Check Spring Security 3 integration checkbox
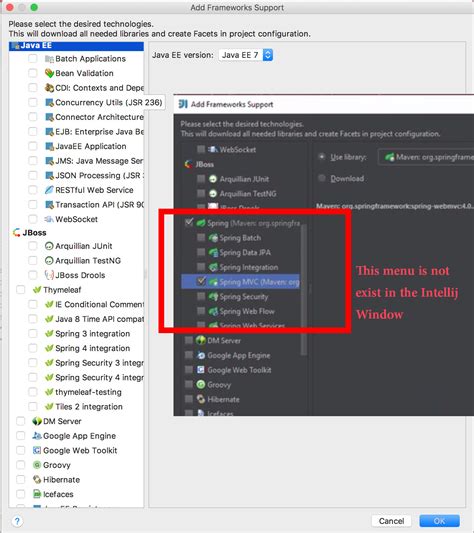Viewport: 474px width, 533px height. pyautogui.click(x=33, y=363)
